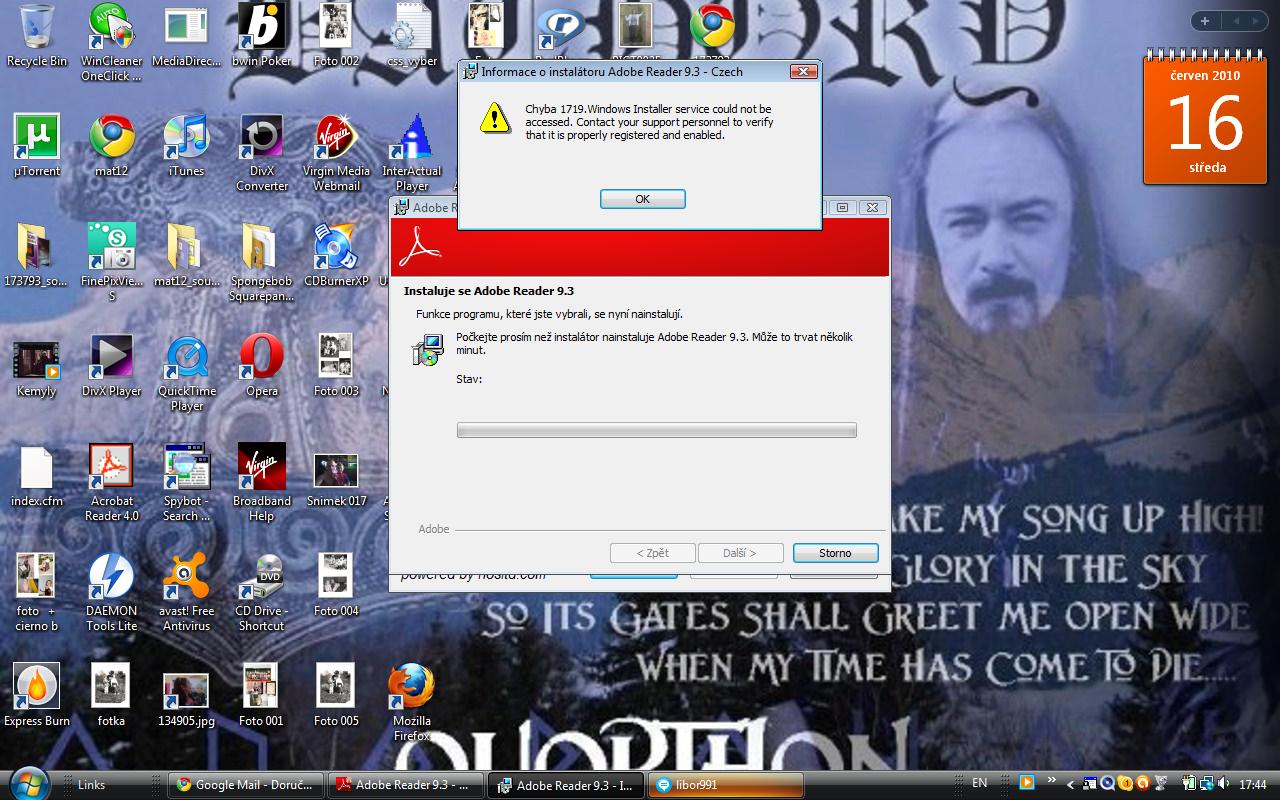This screenshot has width=1280, height=800.
Task: Maximize the Adobe Reader installer window
Action: 843,207
